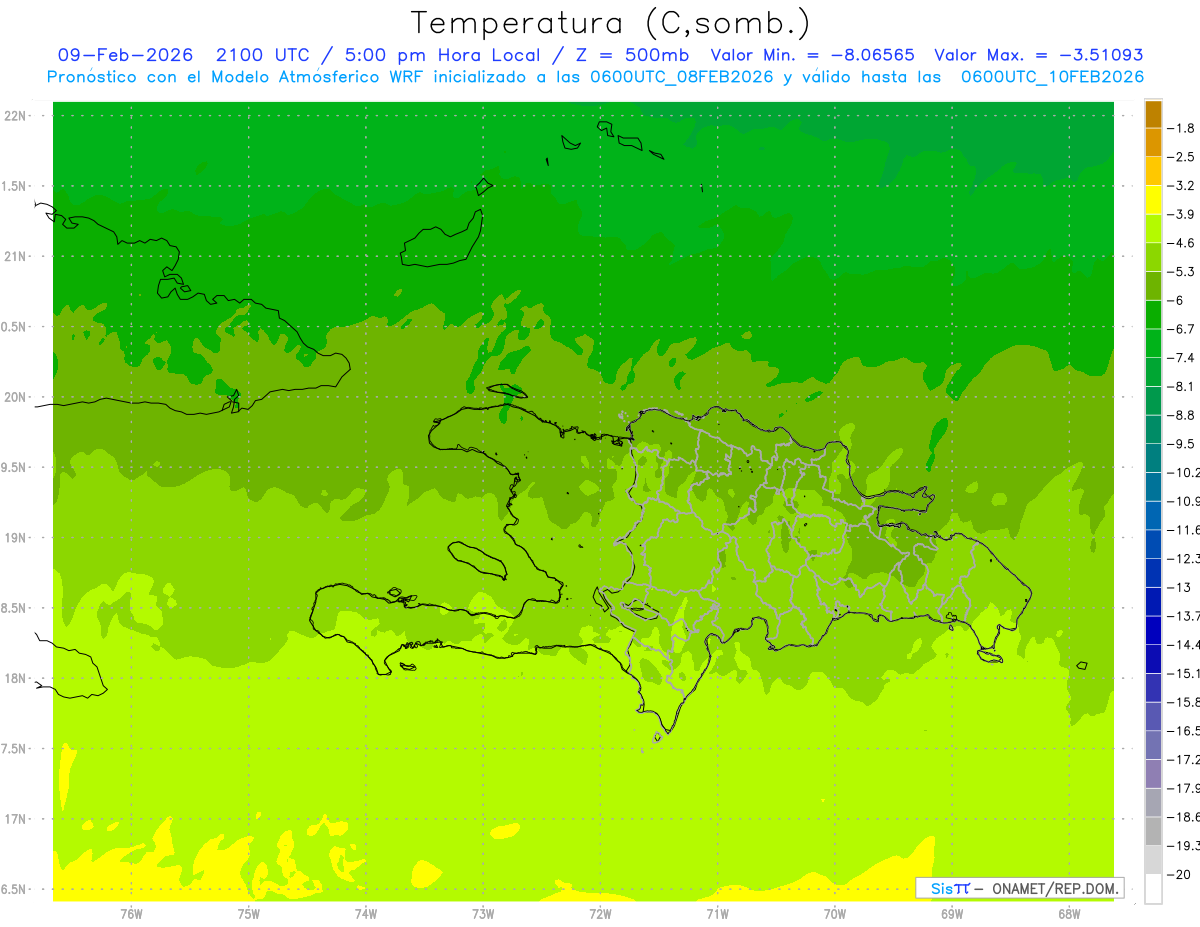Screen dimensions: 1200x927
Task: Click the 'Valor Max. = -3.51093' text
Action: click(x=1038, y=55)
